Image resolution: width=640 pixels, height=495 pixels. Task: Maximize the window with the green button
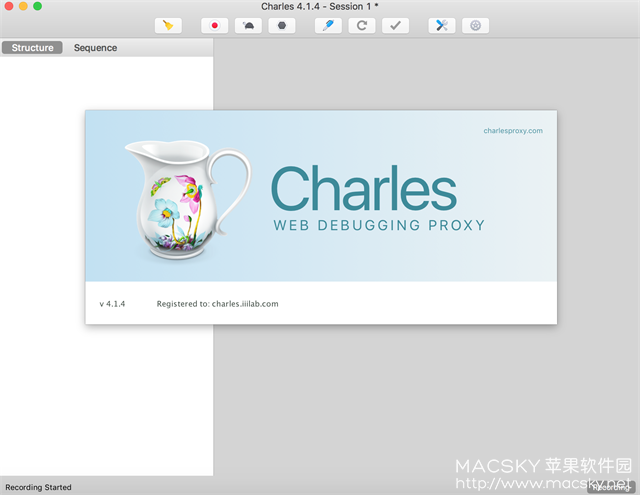coord(38,6)
